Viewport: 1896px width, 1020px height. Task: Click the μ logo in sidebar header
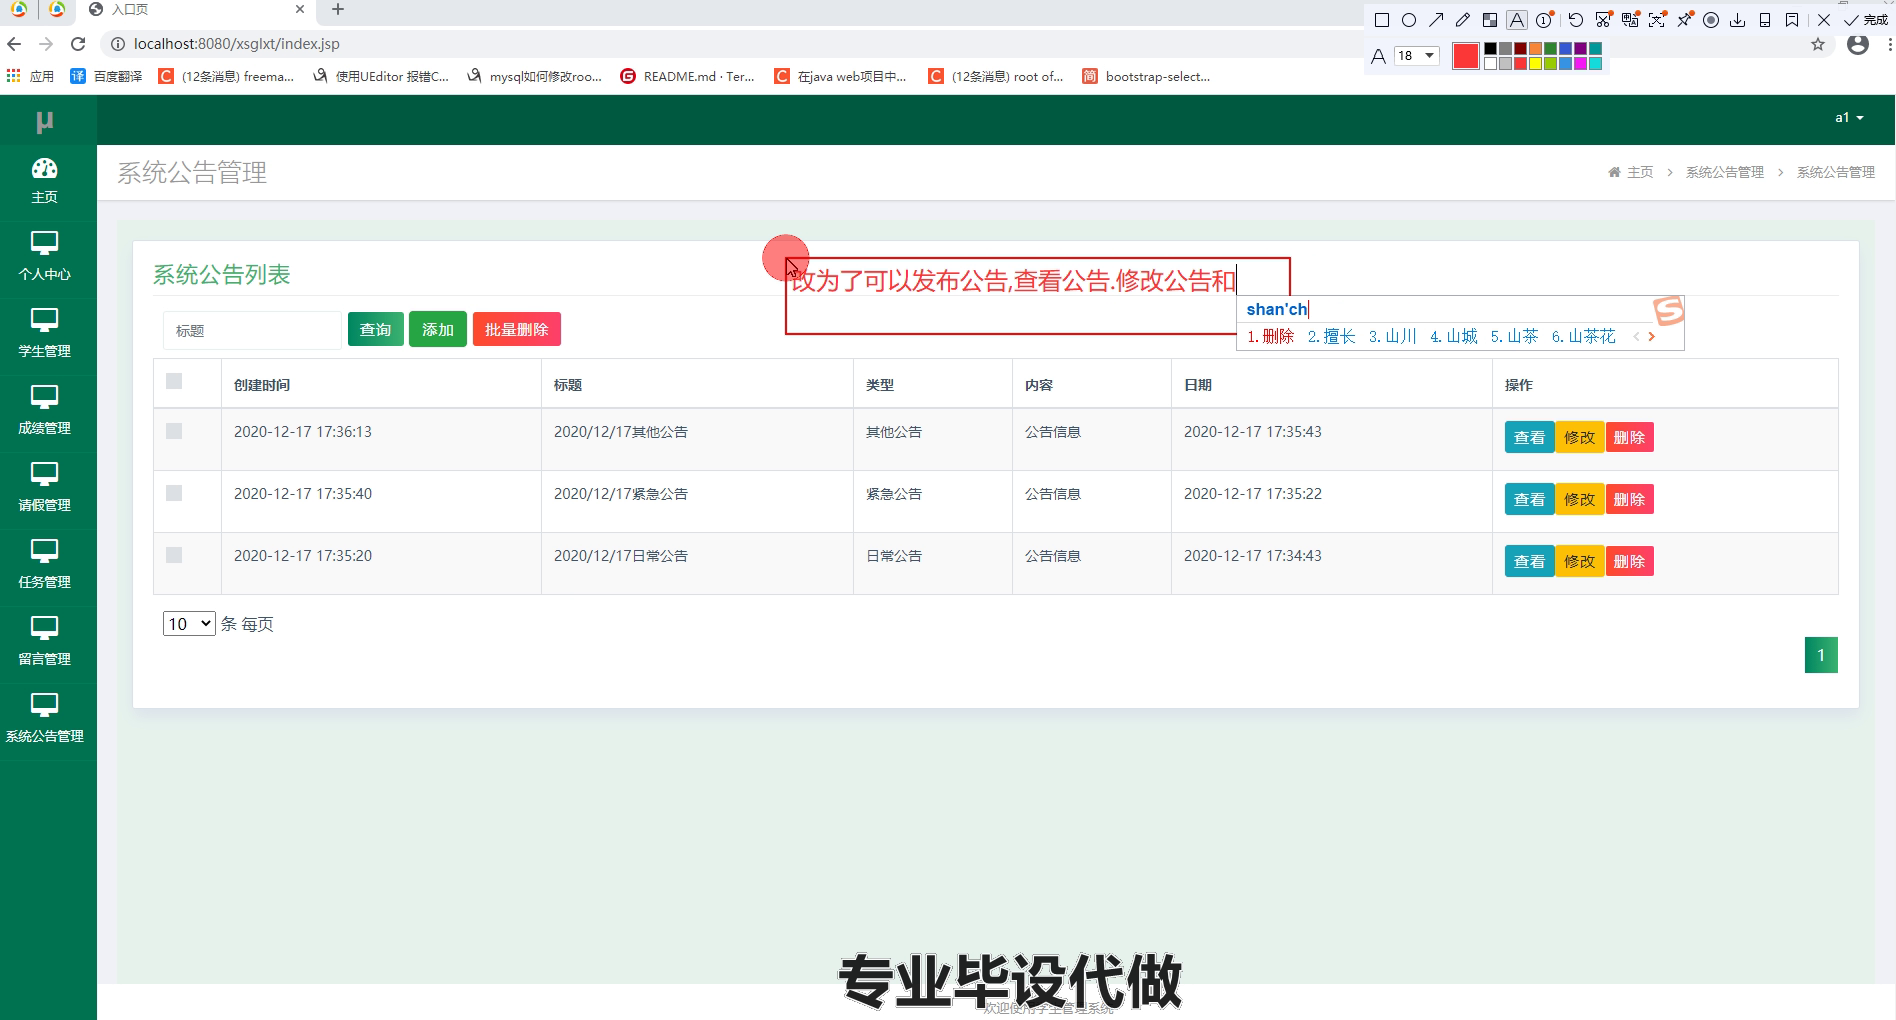pos(45,121)
